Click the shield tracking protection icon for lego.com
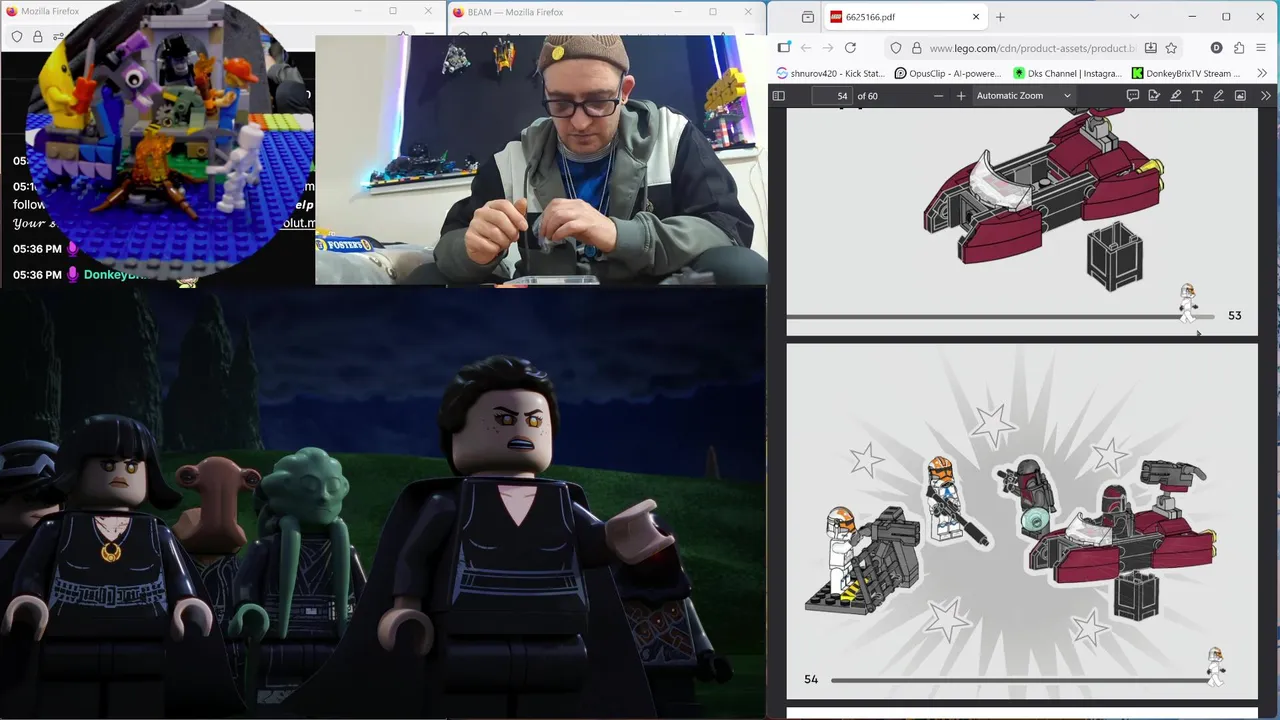Screen dimensions: 1280x720 coord(896,48)
